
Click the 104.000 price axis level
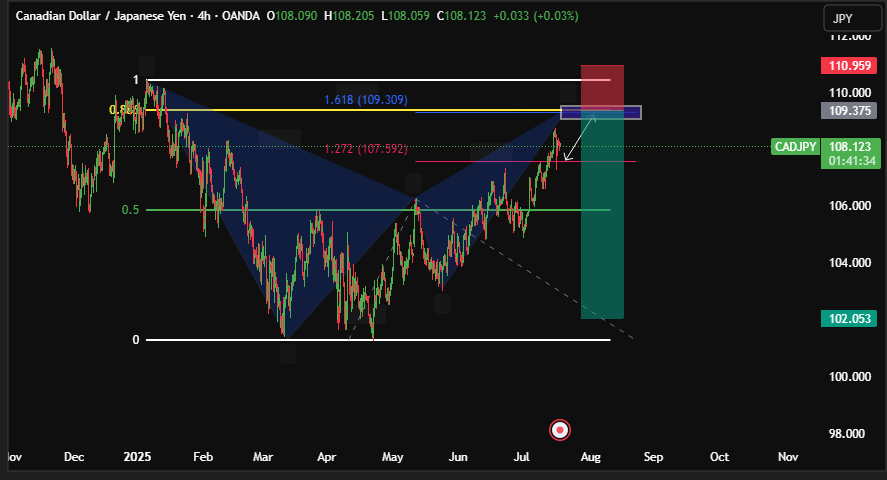click(848, 262)
